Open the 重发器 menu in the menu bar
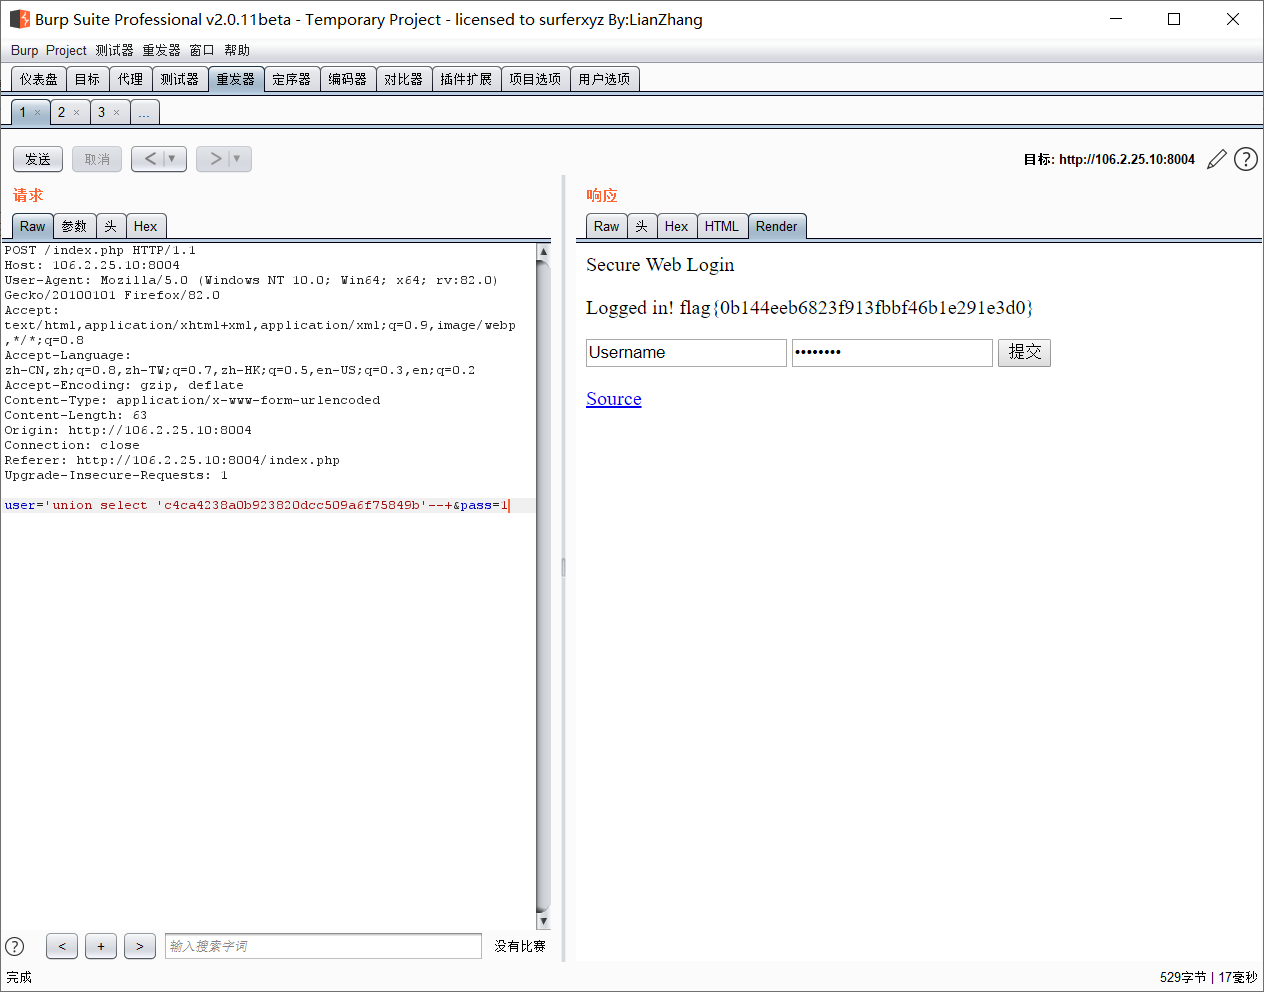Viewport: 1264px width, 992px height. tap(161, 50)
